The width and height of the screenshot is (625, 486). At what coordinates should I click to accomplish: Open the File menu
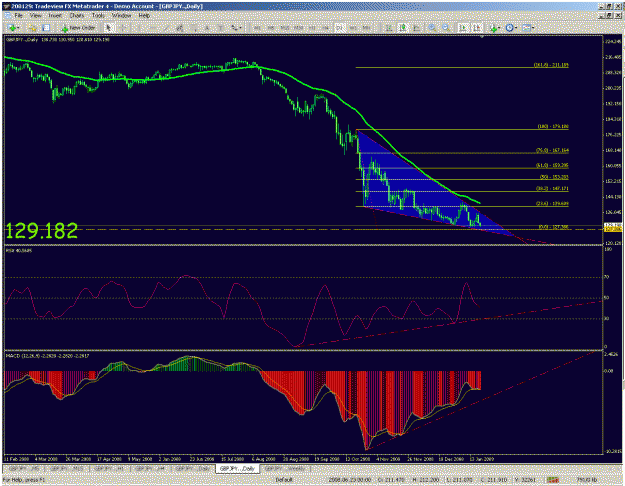(x=18, y=16)
